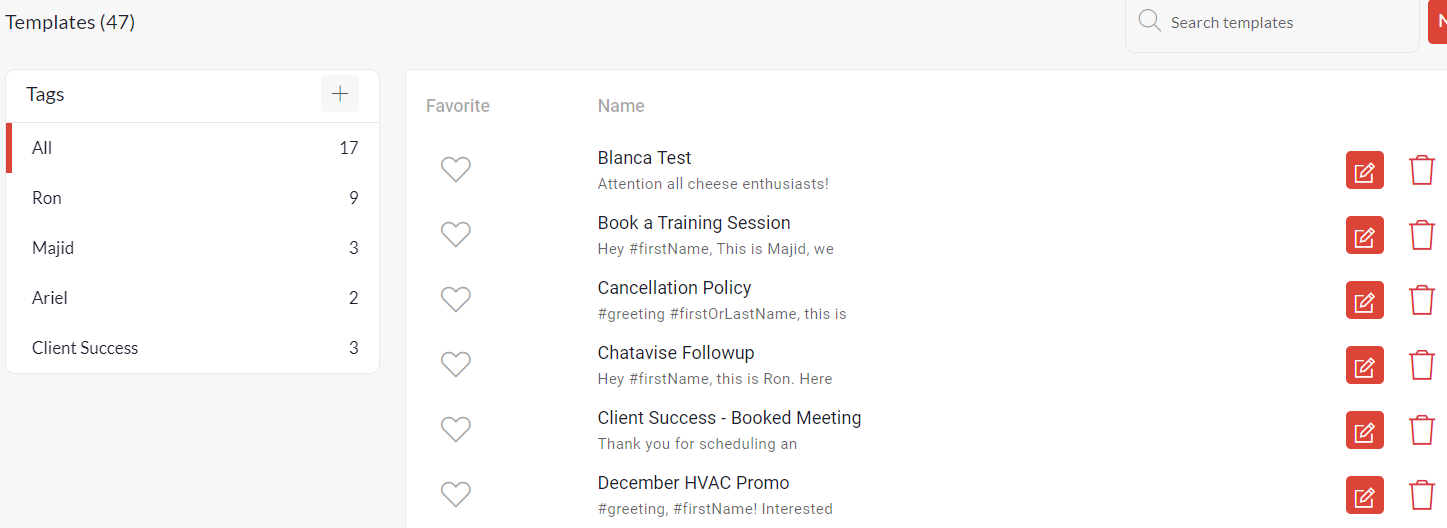Delete the Blanca Test template

click(1421, 171)
